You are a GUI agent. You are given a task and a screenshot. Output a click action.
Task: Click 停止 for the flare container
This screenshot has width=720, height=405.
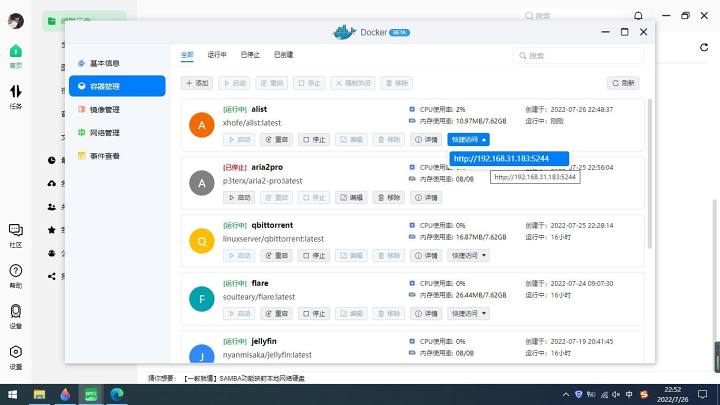314,314
